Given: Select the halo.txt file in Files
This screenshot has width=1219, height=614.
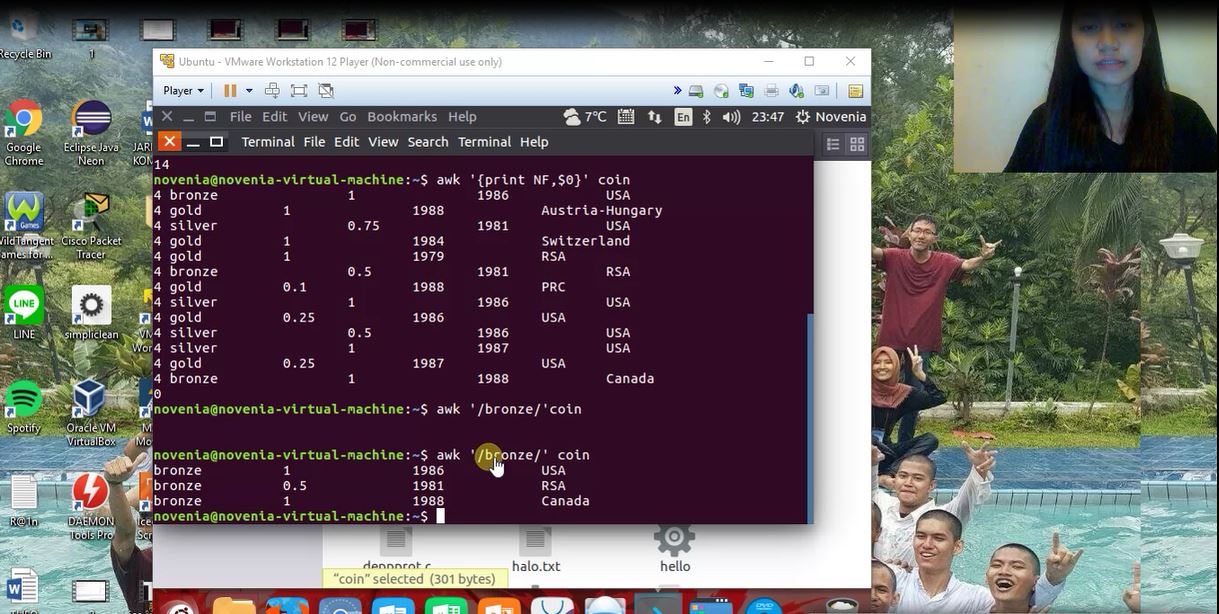Looking at the screenshot, I should pyautogui.click(x=536, y=551).
